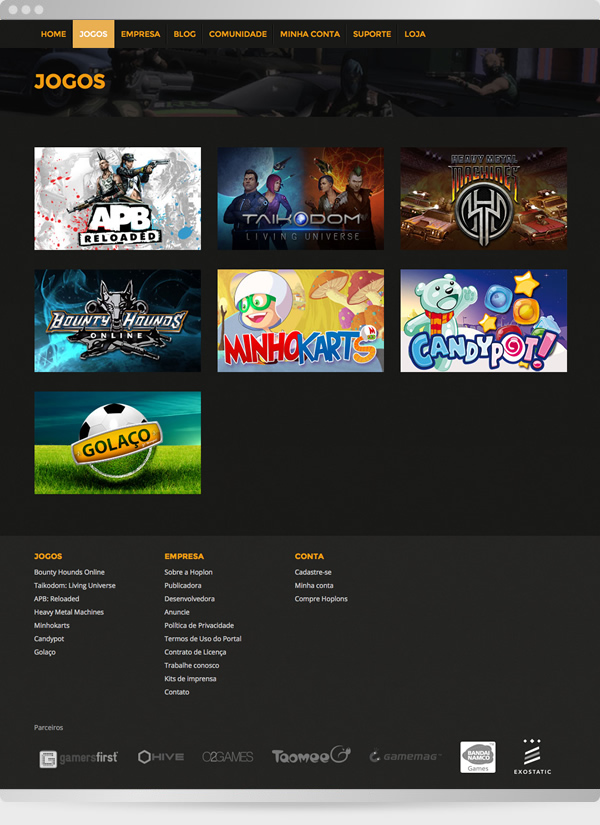Click the Minhokarts game thumbnail
The image size is (600, 825).
301,320
